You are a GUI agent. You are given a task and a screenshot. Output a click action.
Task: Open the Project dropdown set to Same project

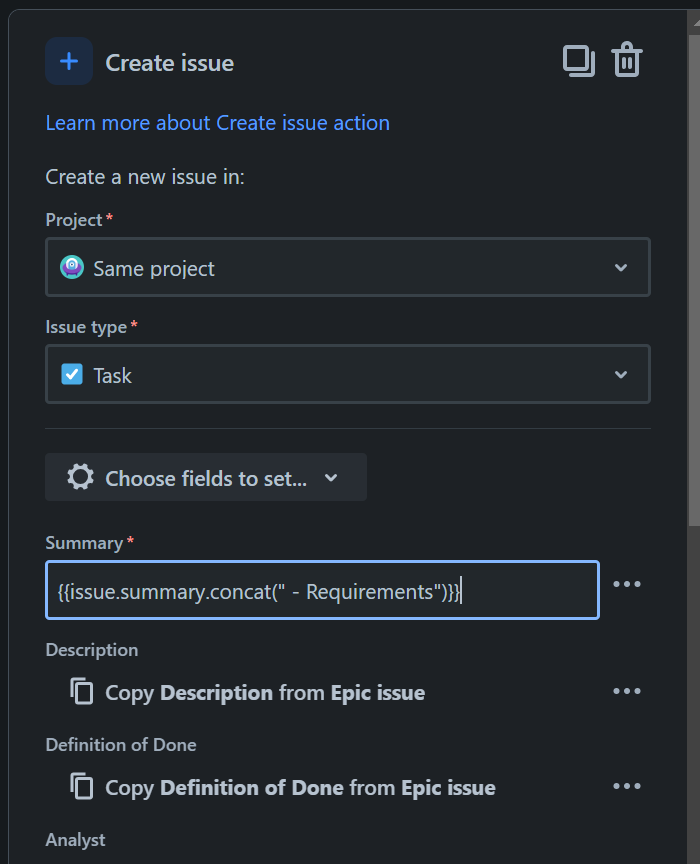(x=347, y=268)
